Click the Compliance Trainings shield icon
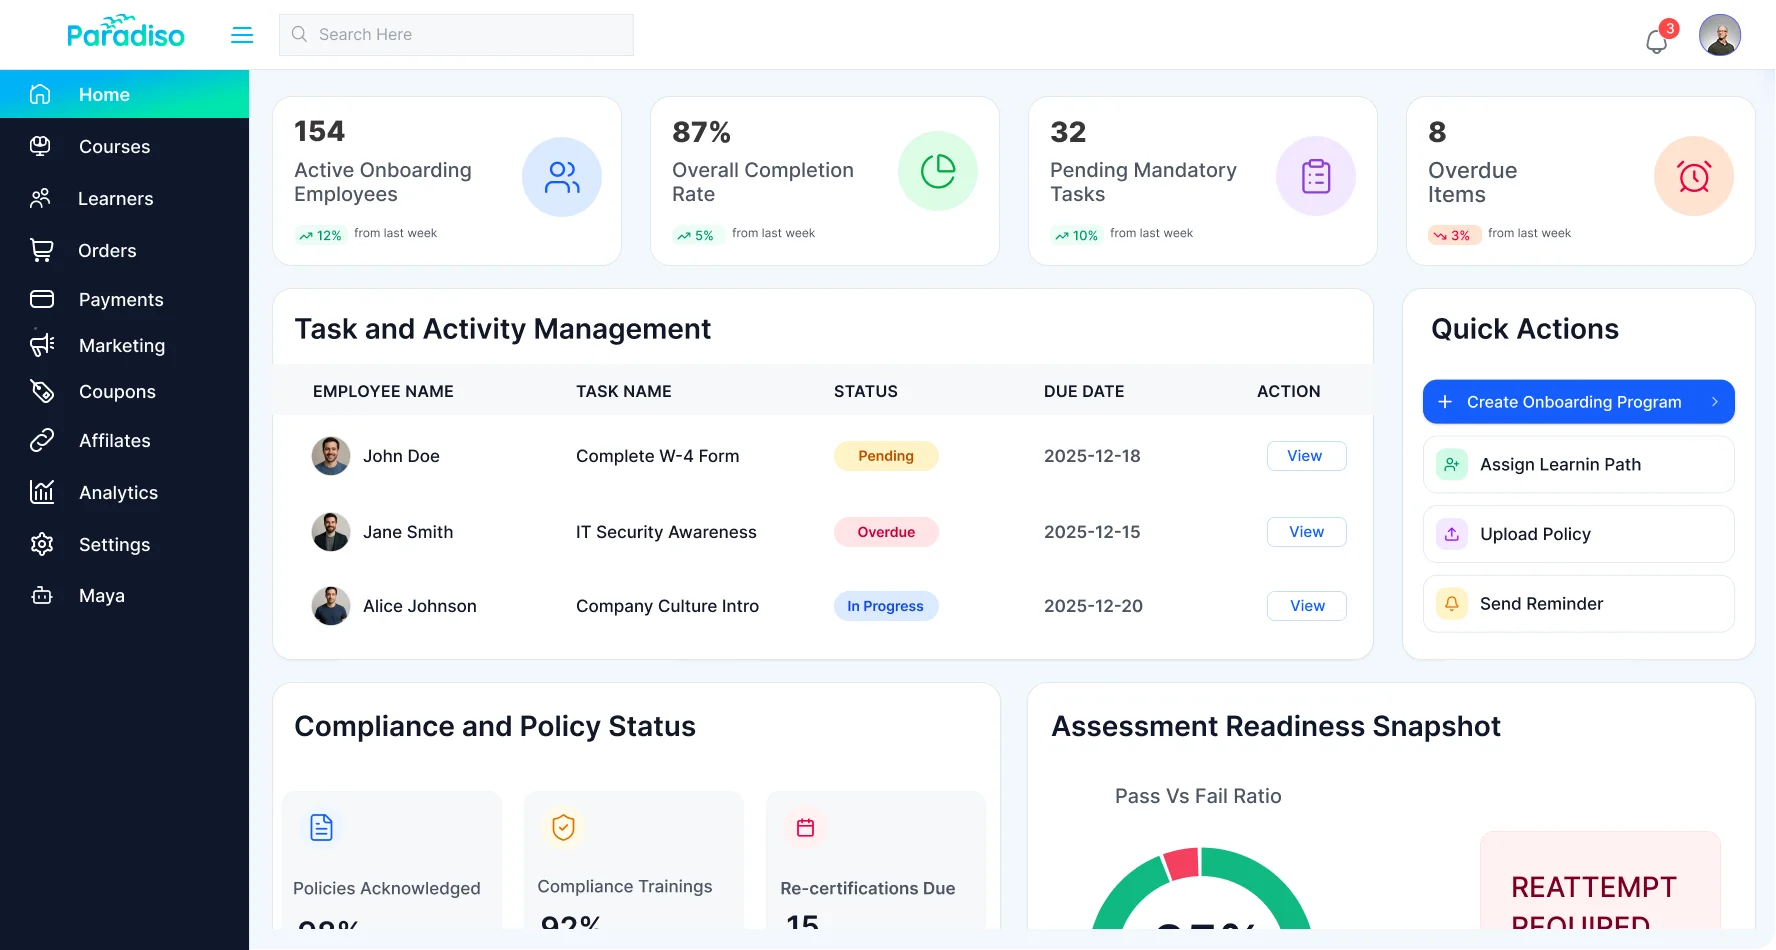The width and height of the screenshot is (1776, 950). click(563, 828)
